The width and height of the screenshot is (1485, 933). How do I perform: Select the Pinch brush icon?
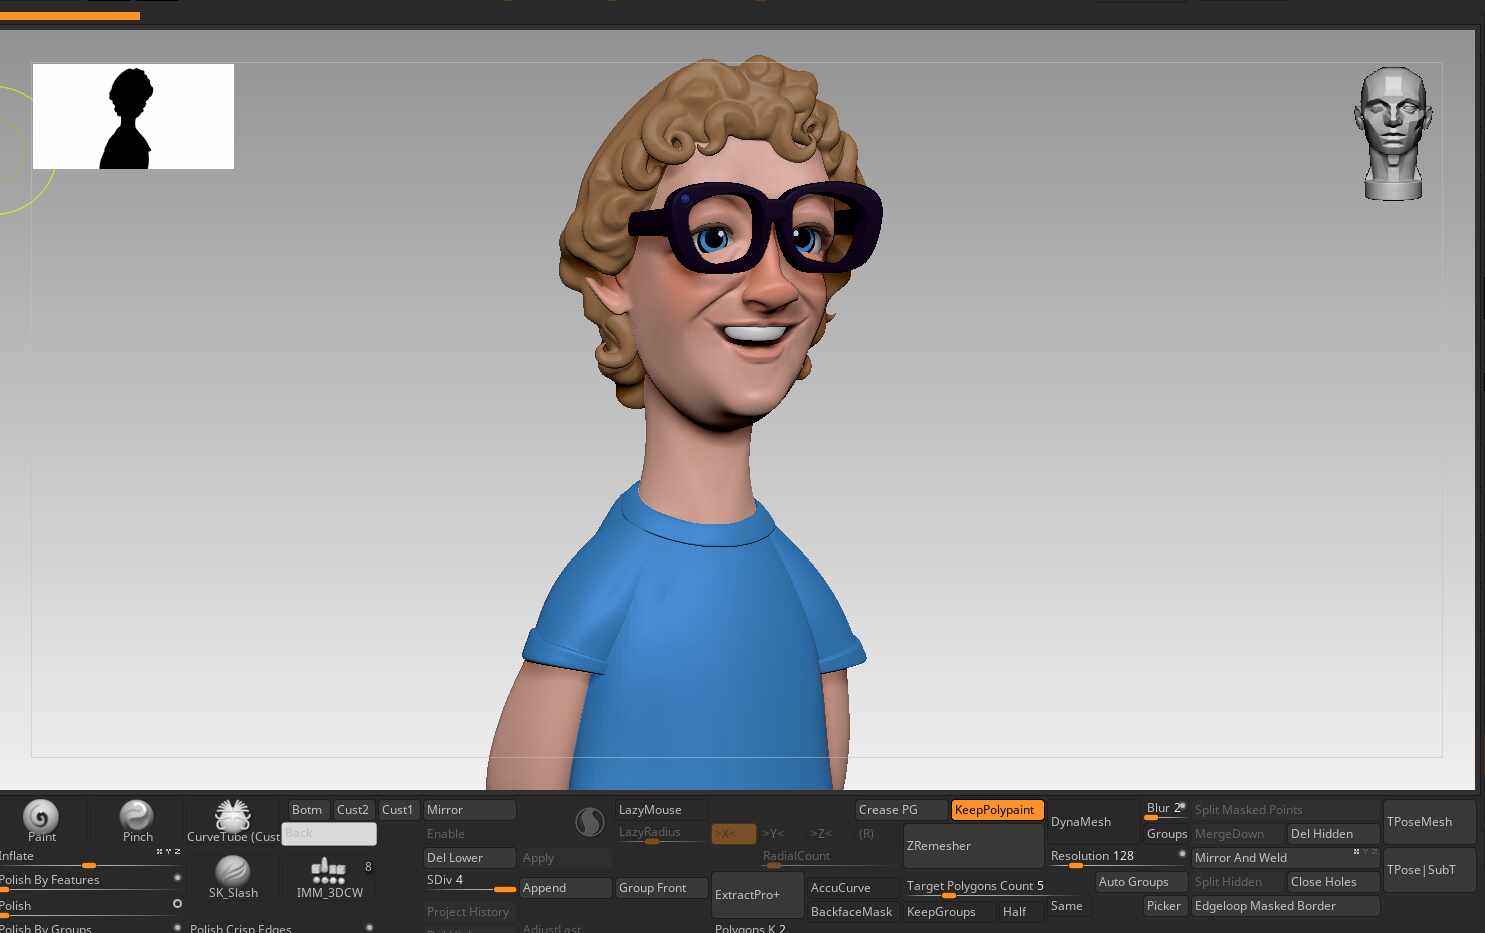(137, 816)
